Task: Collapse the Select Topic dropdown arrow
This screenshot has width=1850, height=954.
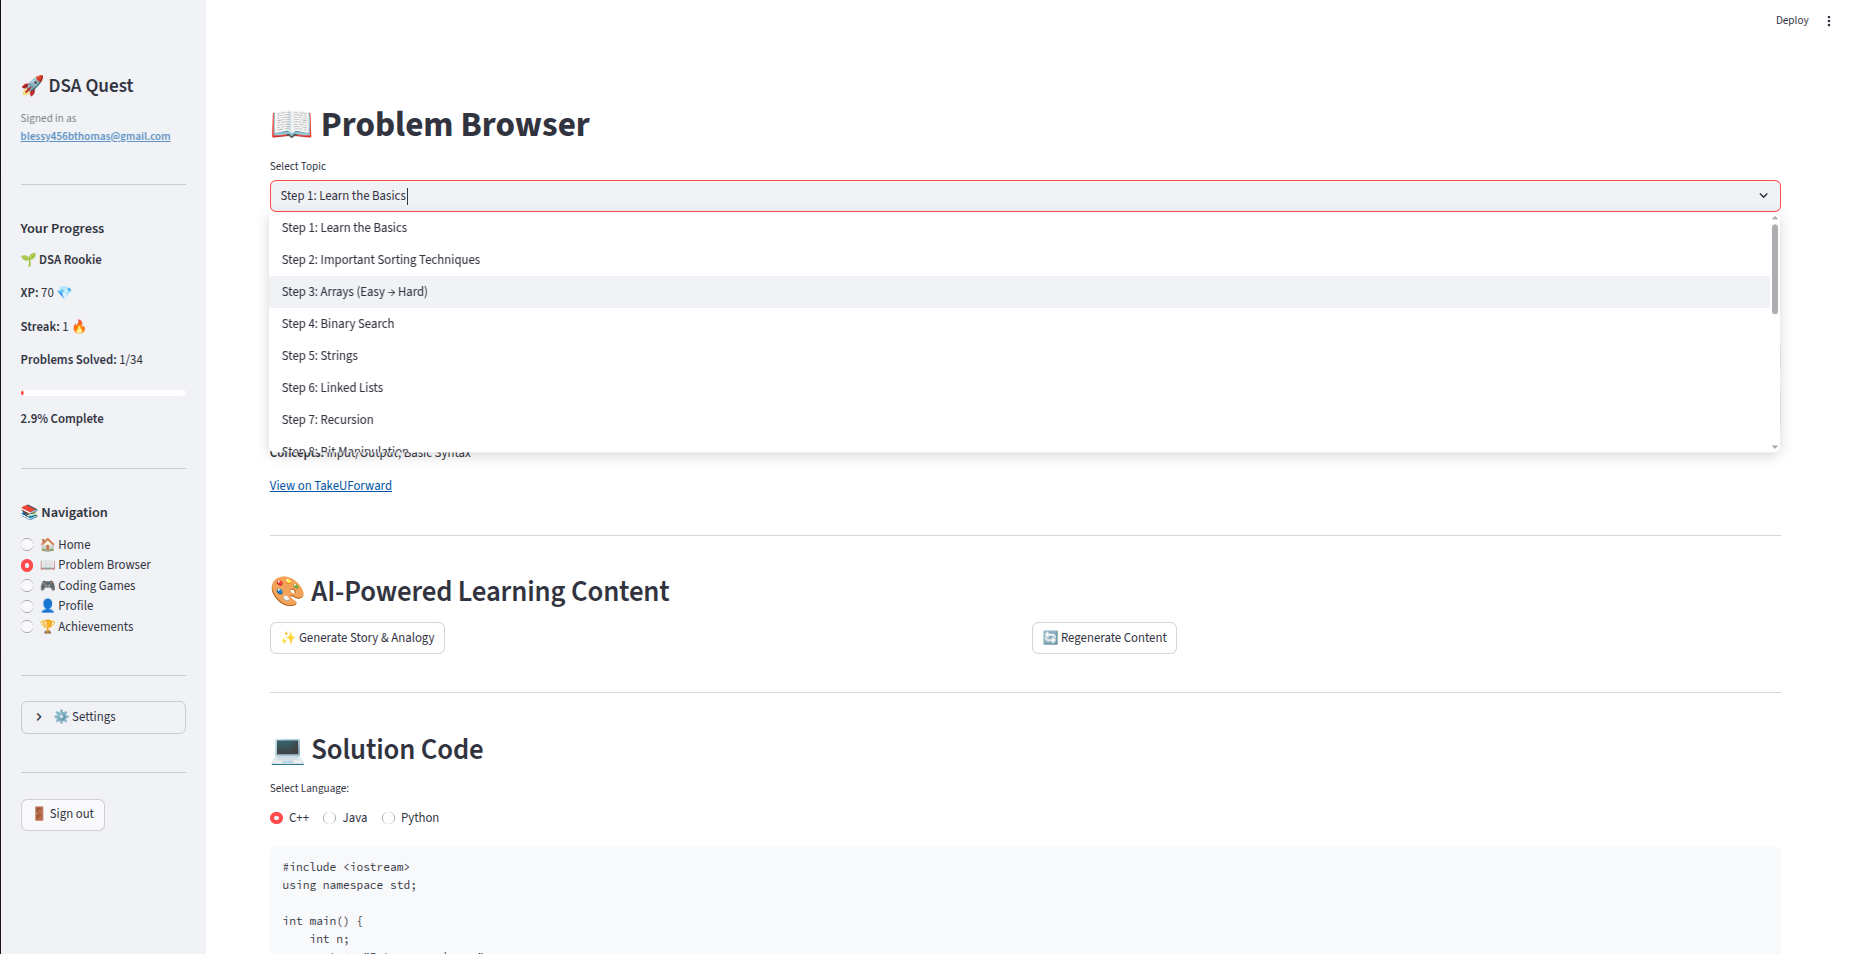Action: click(x=1763, y=196)
